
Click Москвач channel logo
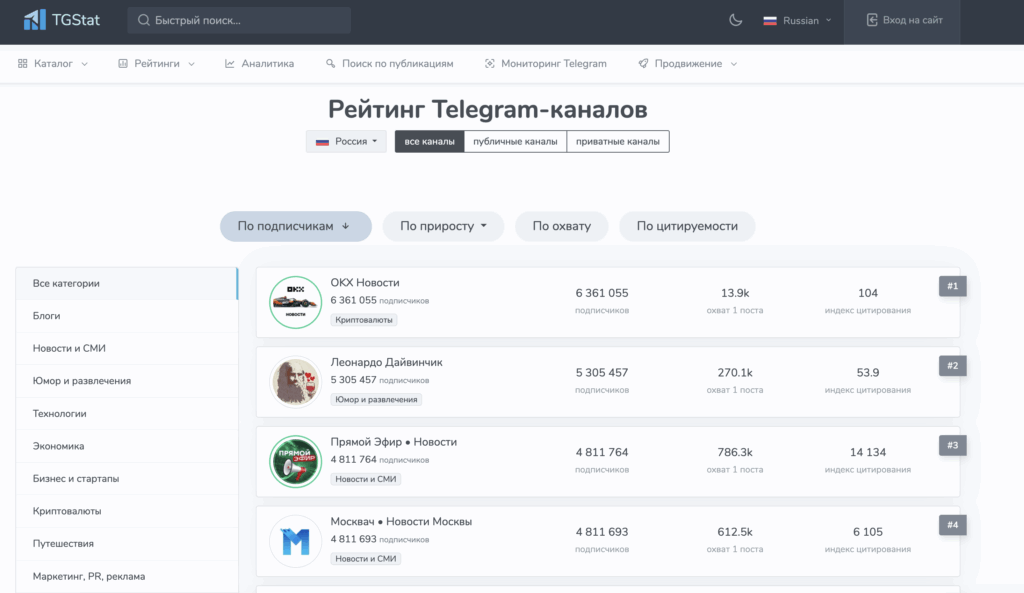click(295, 541)
